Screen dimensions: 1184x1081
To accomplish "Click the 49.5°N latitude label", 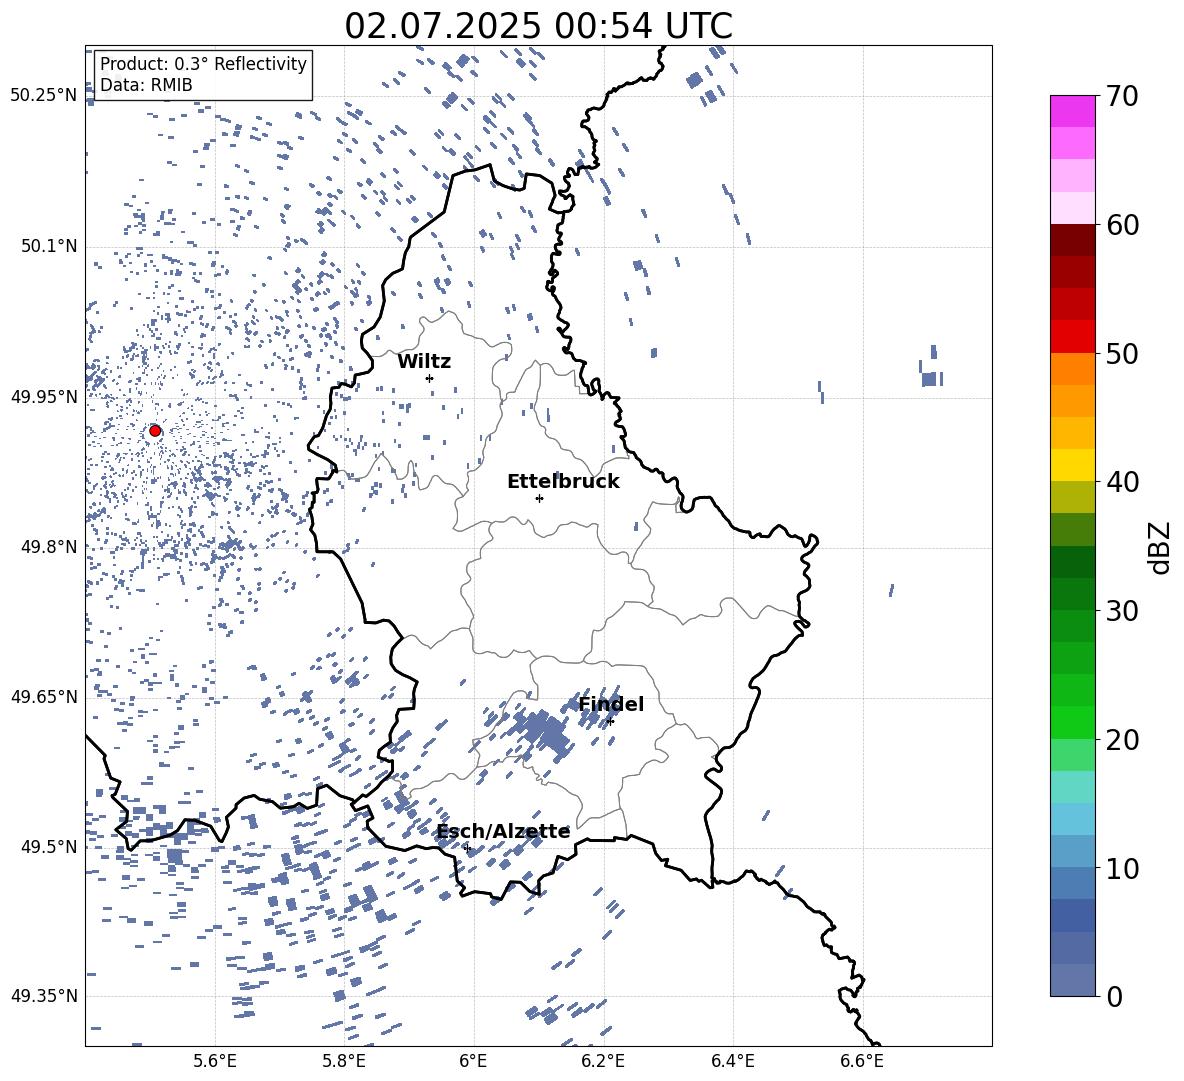I will pos(49,847).
